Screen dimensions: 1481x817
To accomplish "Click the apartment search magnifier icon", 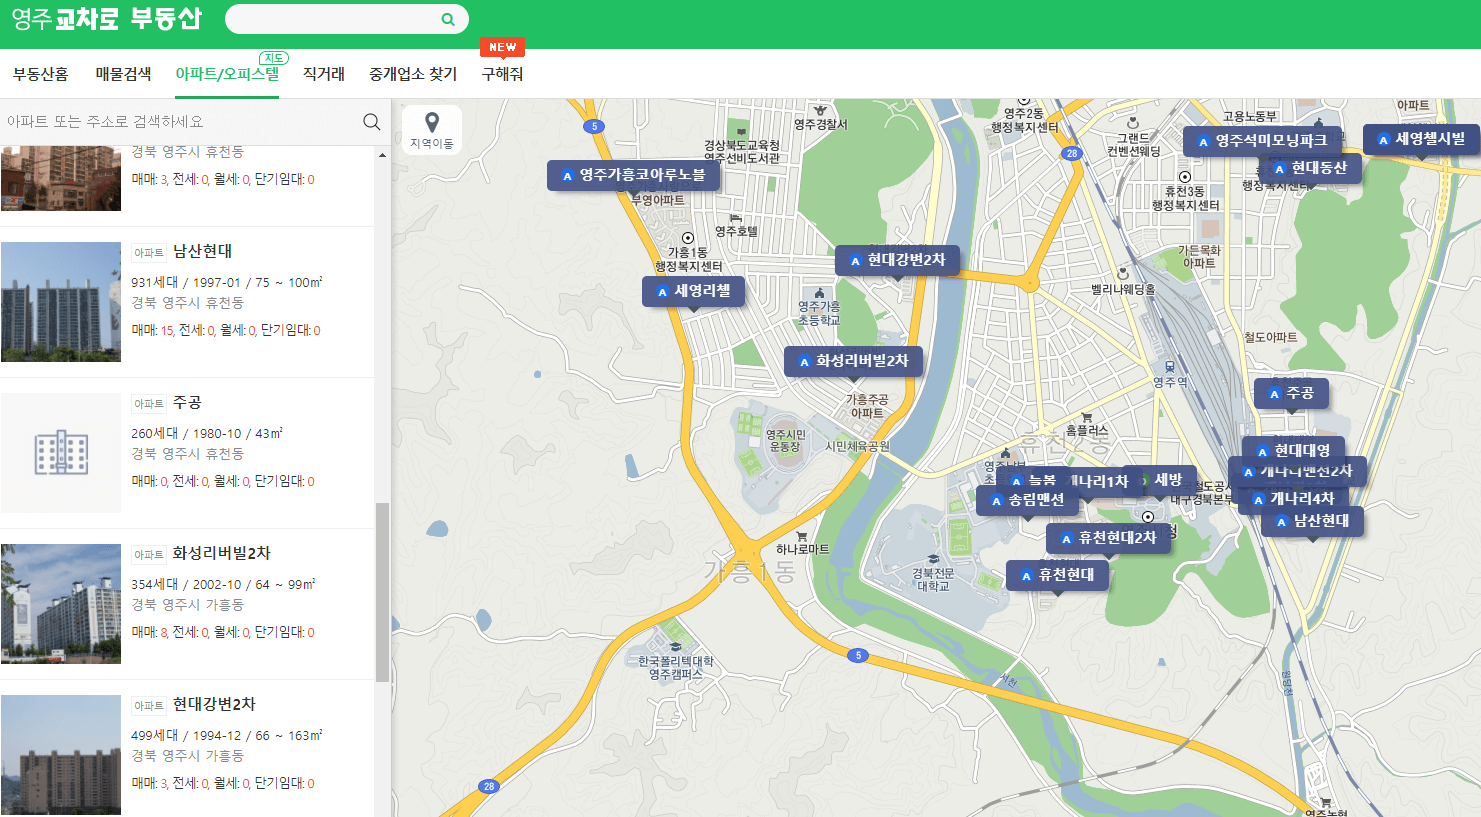I will pos(371,122).
